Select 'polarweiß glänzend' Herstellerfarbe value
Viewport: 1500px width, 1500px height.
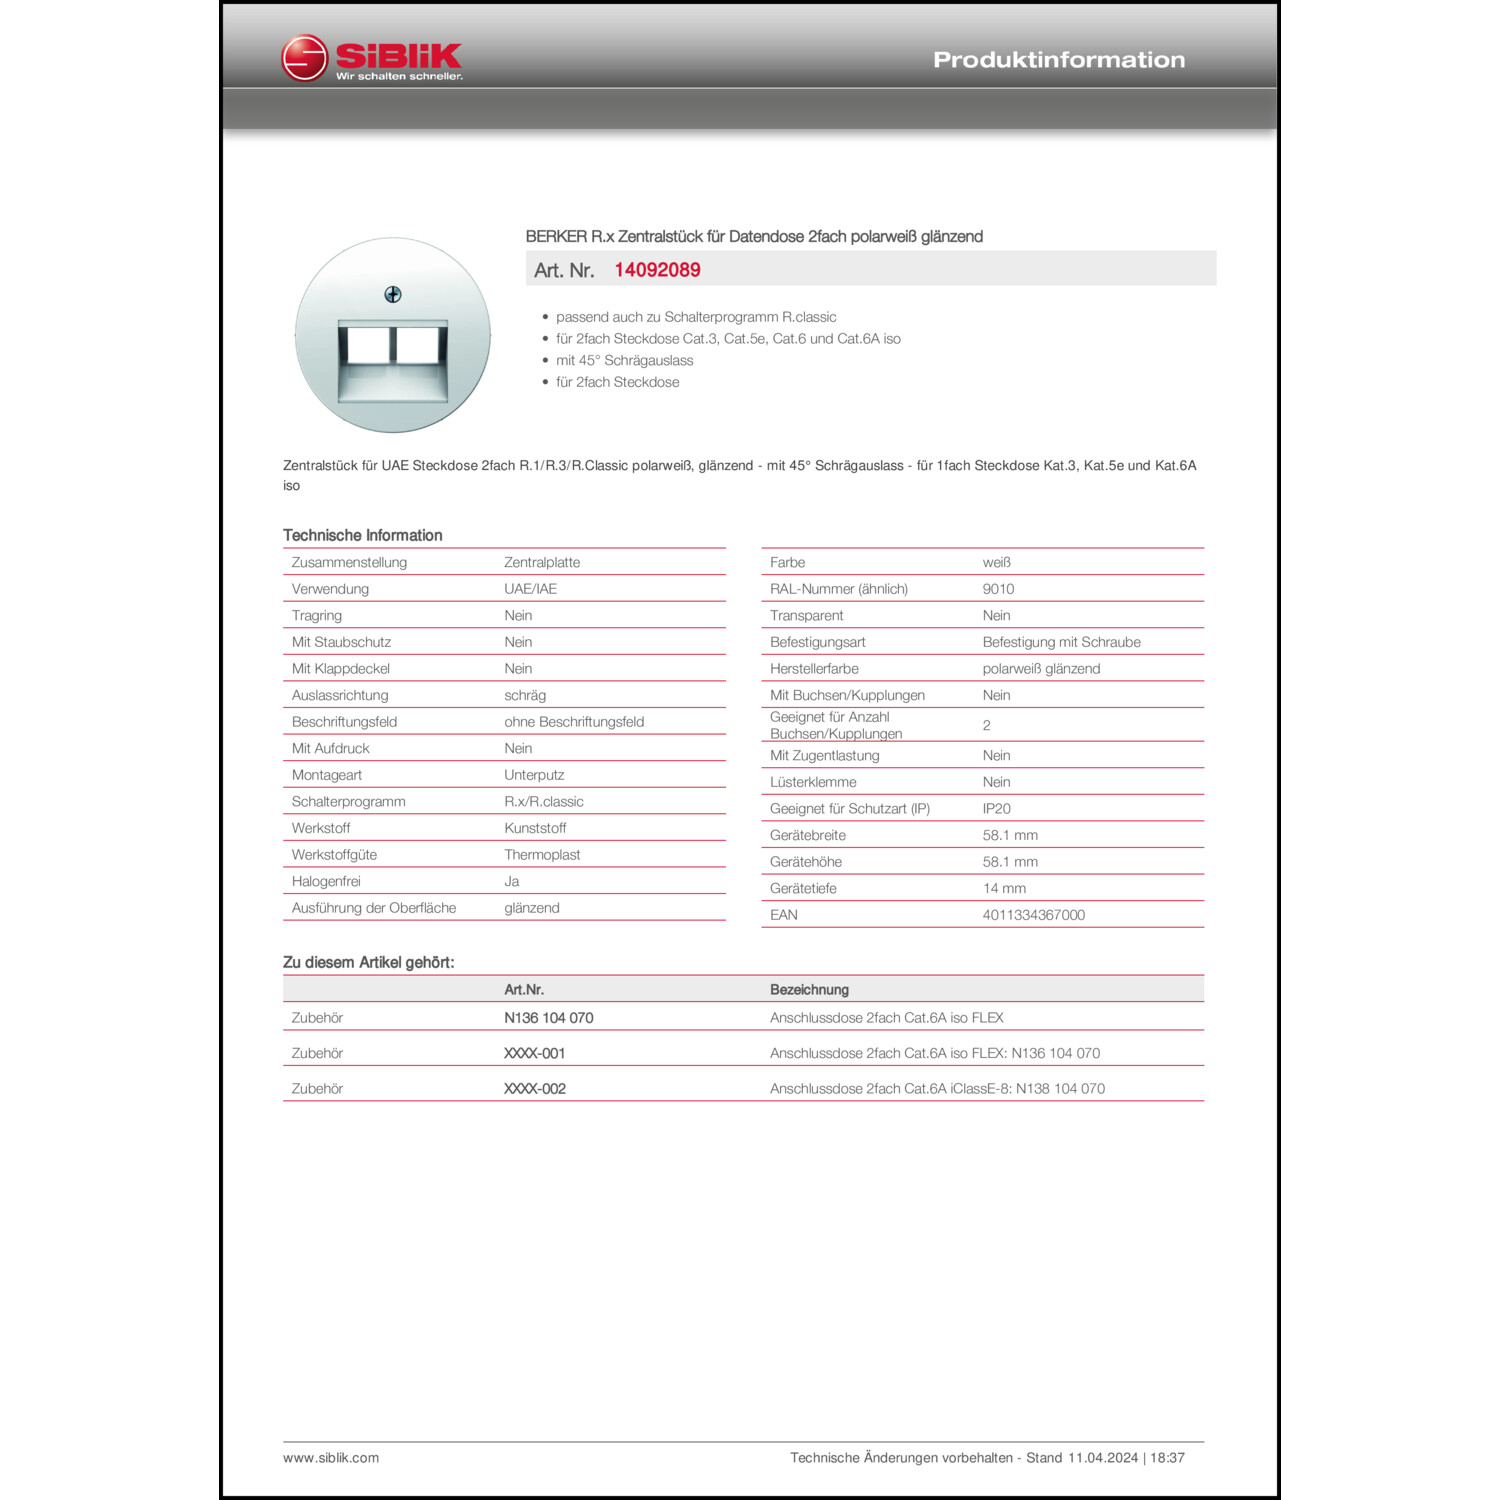[1041, 669]
